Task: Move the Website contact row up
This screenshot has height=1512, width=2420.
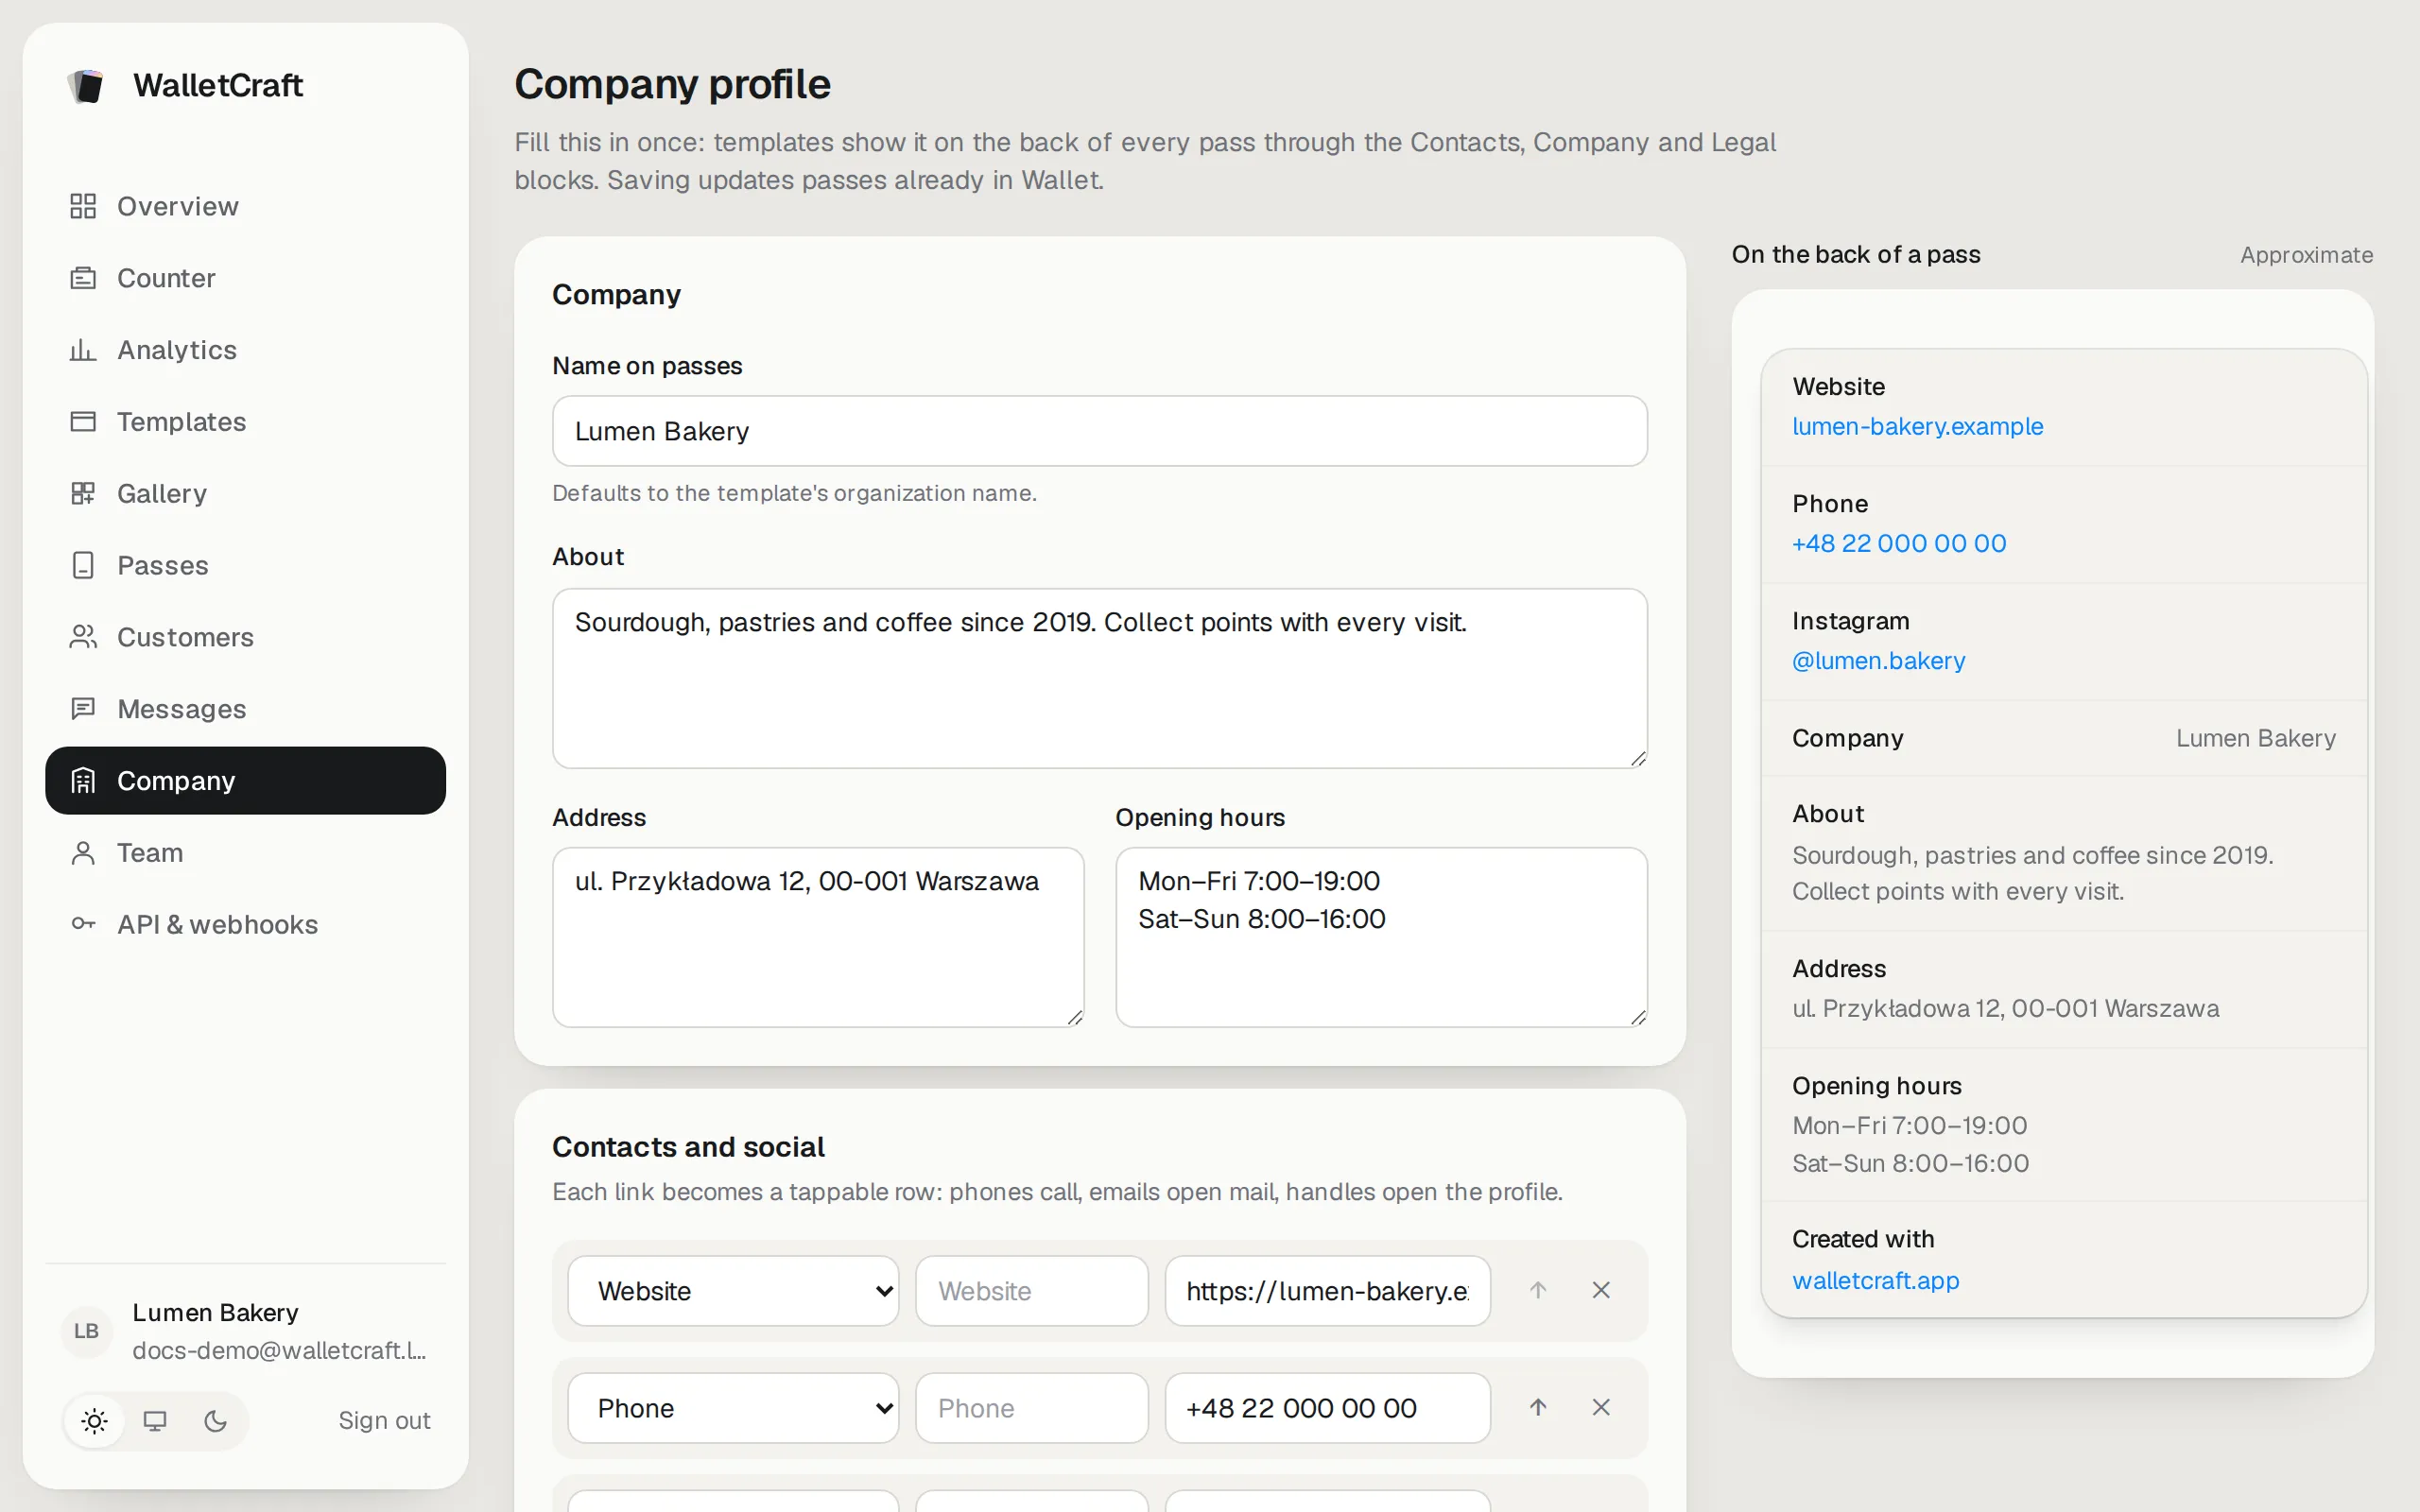Action: click(1538, 1290)
